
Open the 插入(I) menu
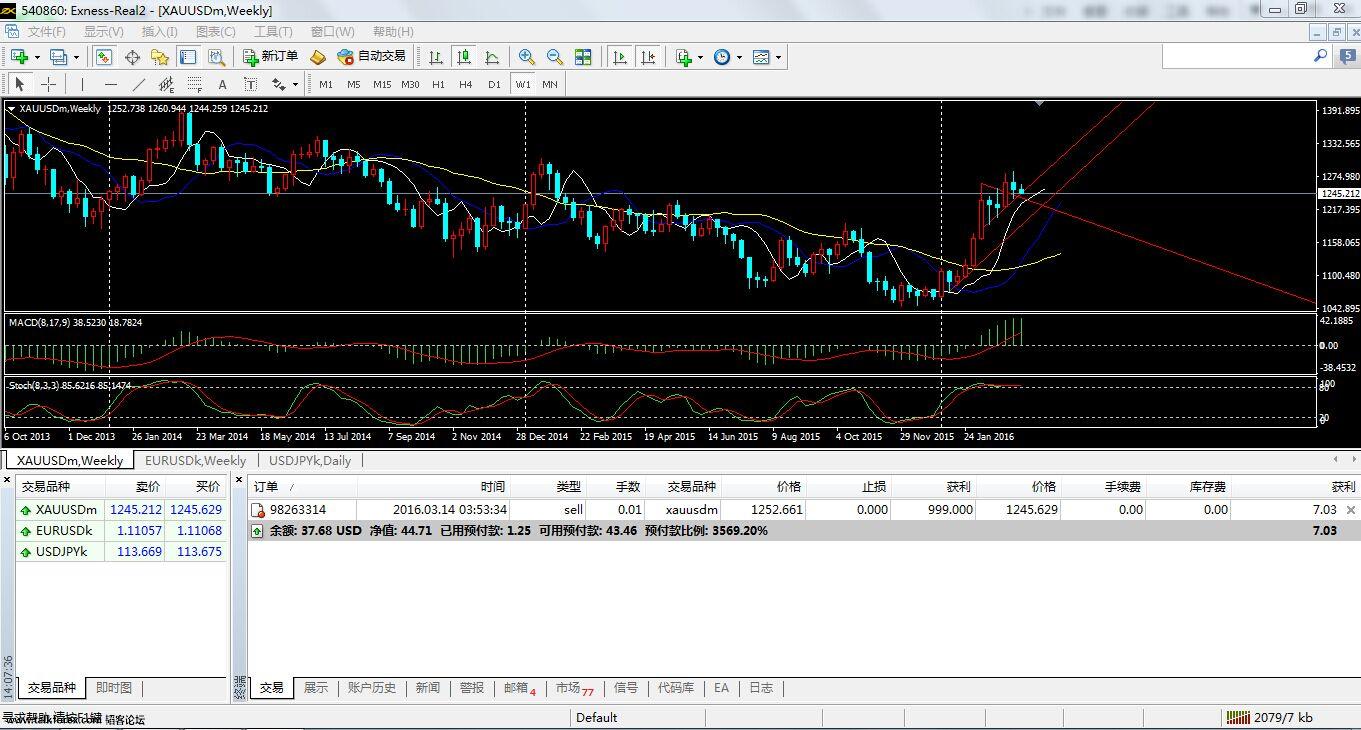tap(160, 32)
